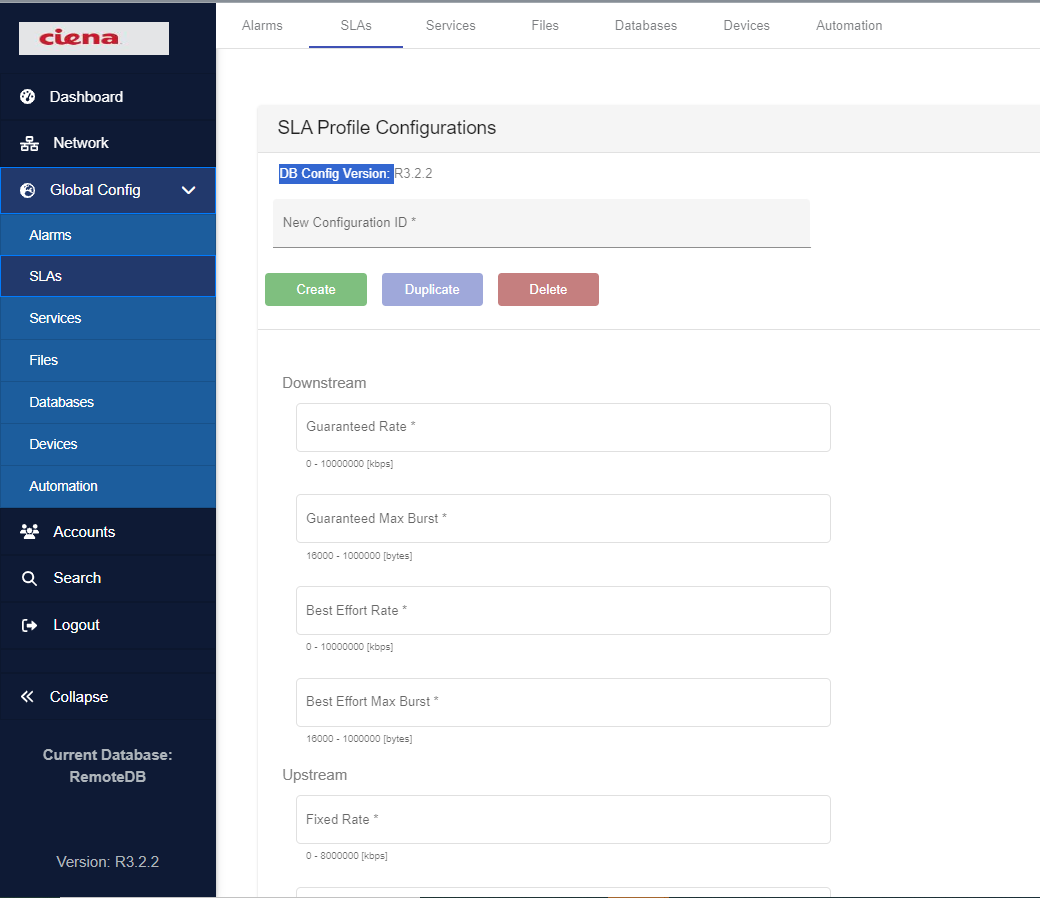Viewport: 1040px width, 898px height.
Task: Open Services submenu in sidebar
Action: point(108,318)
